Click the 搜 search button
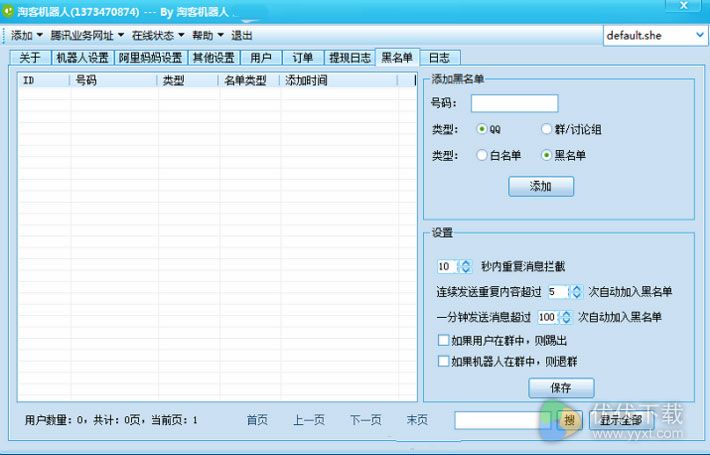 click(x=570, y=421)
